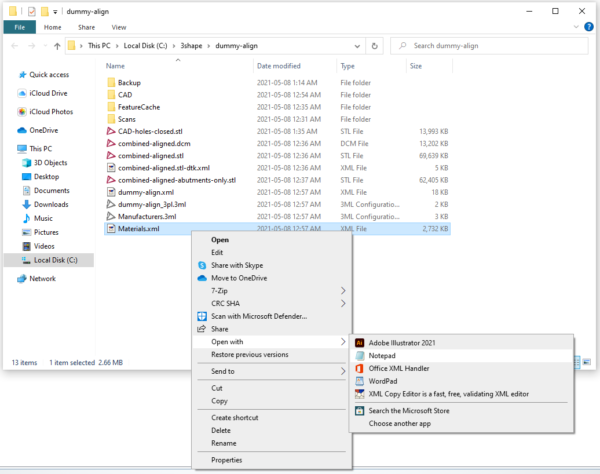
Task: Click the up-arrow navigation icon
Action: coord(54,46)
